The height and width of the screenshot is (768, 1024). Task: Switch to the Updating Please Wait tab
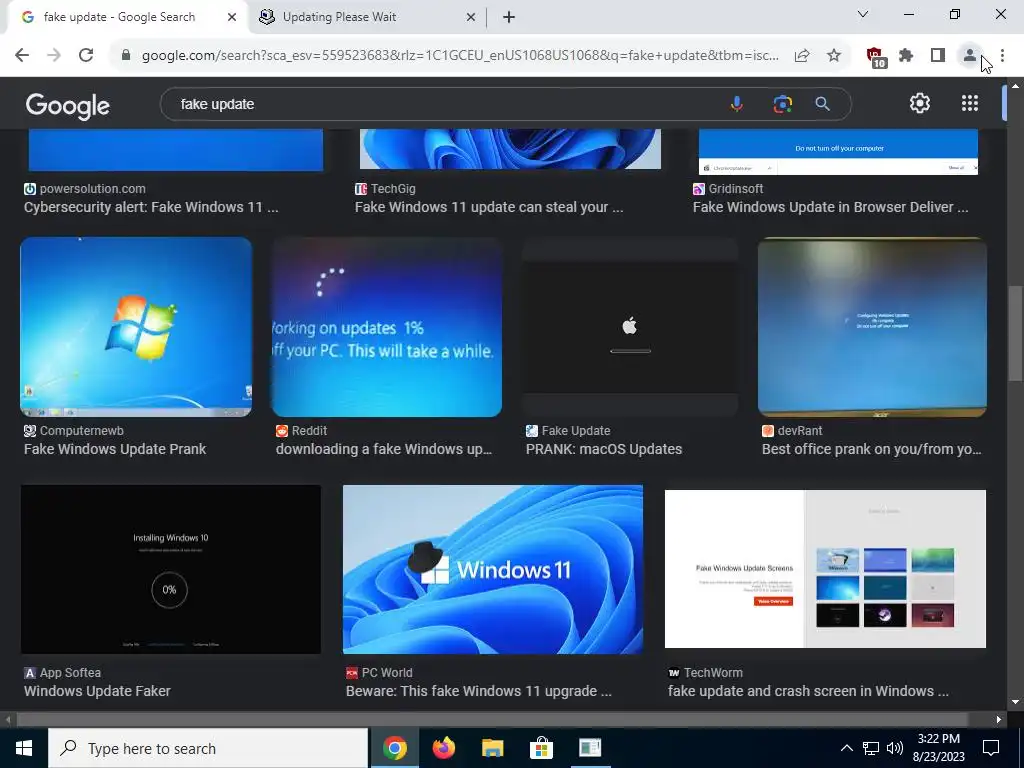[339, 17]
